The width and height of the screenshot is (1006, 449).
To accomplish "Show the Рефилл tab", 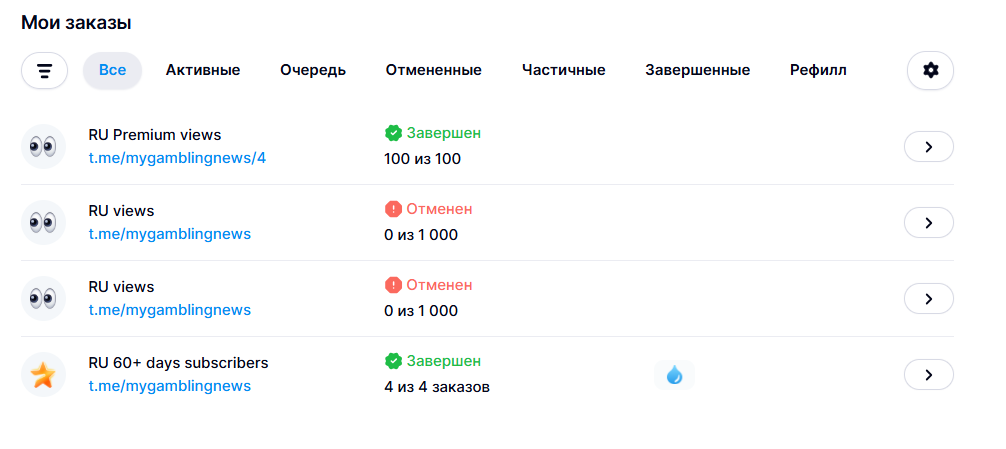I will (818, 71).
